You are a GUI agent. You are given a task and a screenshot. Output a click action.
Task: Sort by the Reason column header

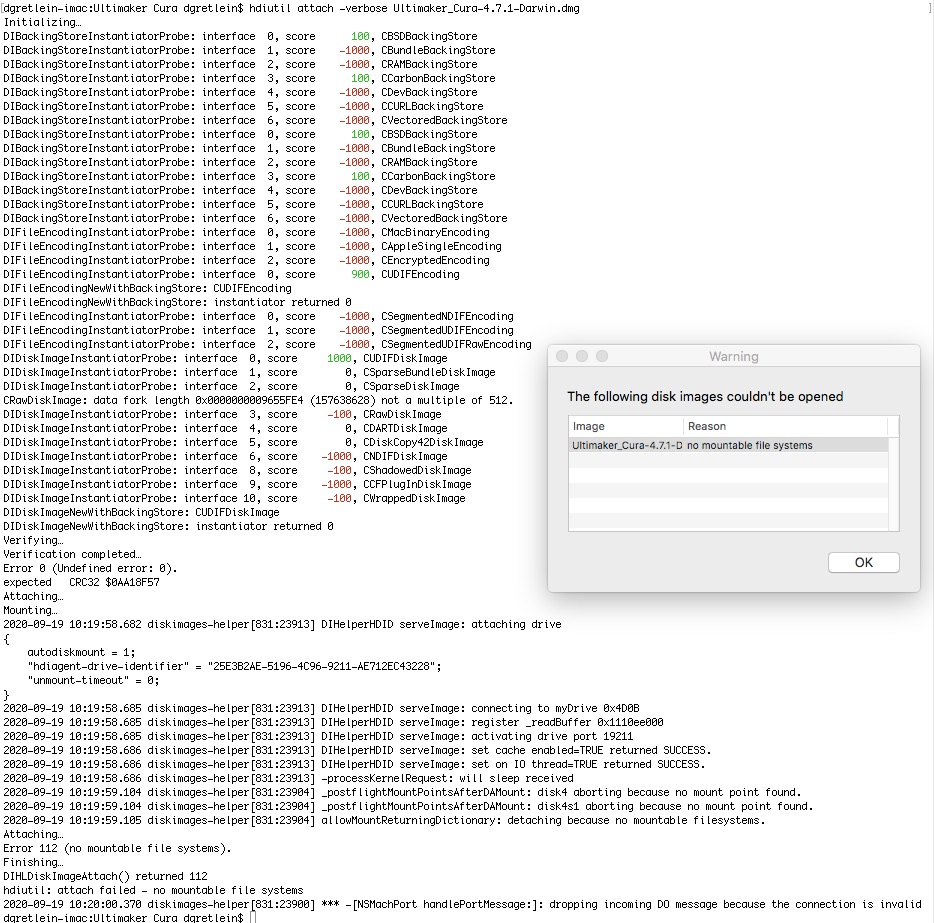tap(785, 426)
